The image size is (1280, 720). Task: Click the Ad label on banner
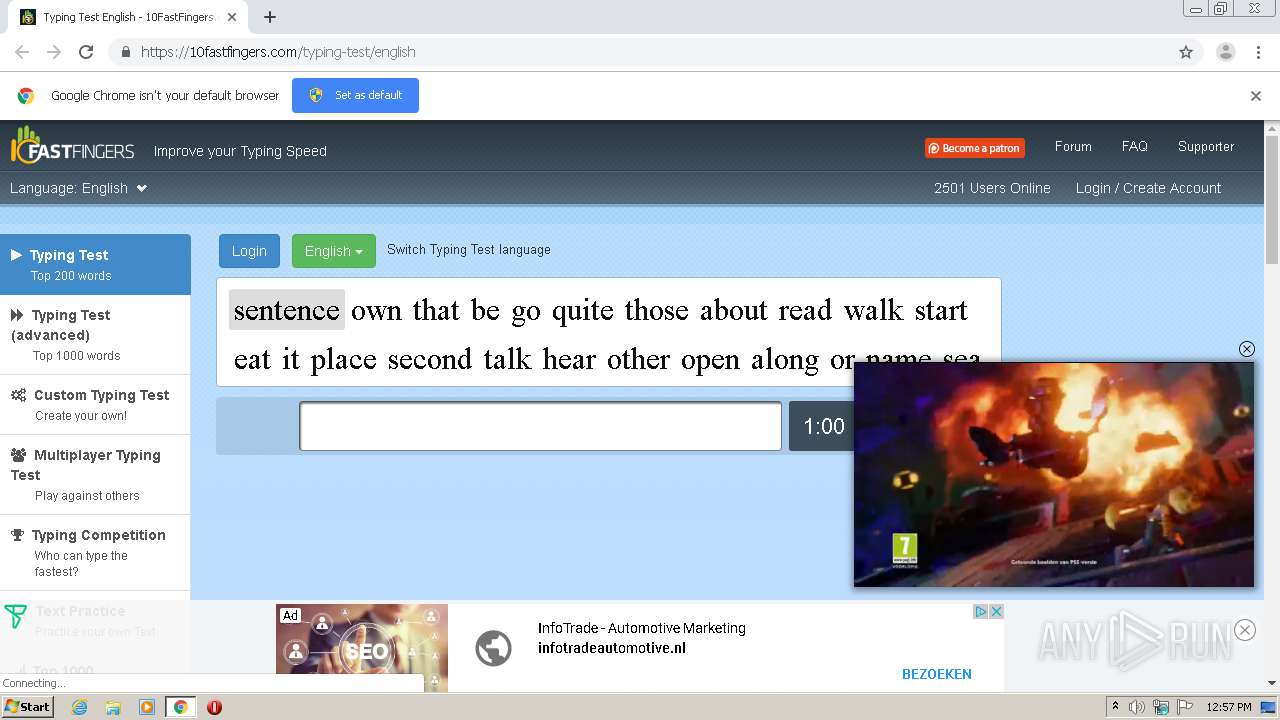[290, 616]
